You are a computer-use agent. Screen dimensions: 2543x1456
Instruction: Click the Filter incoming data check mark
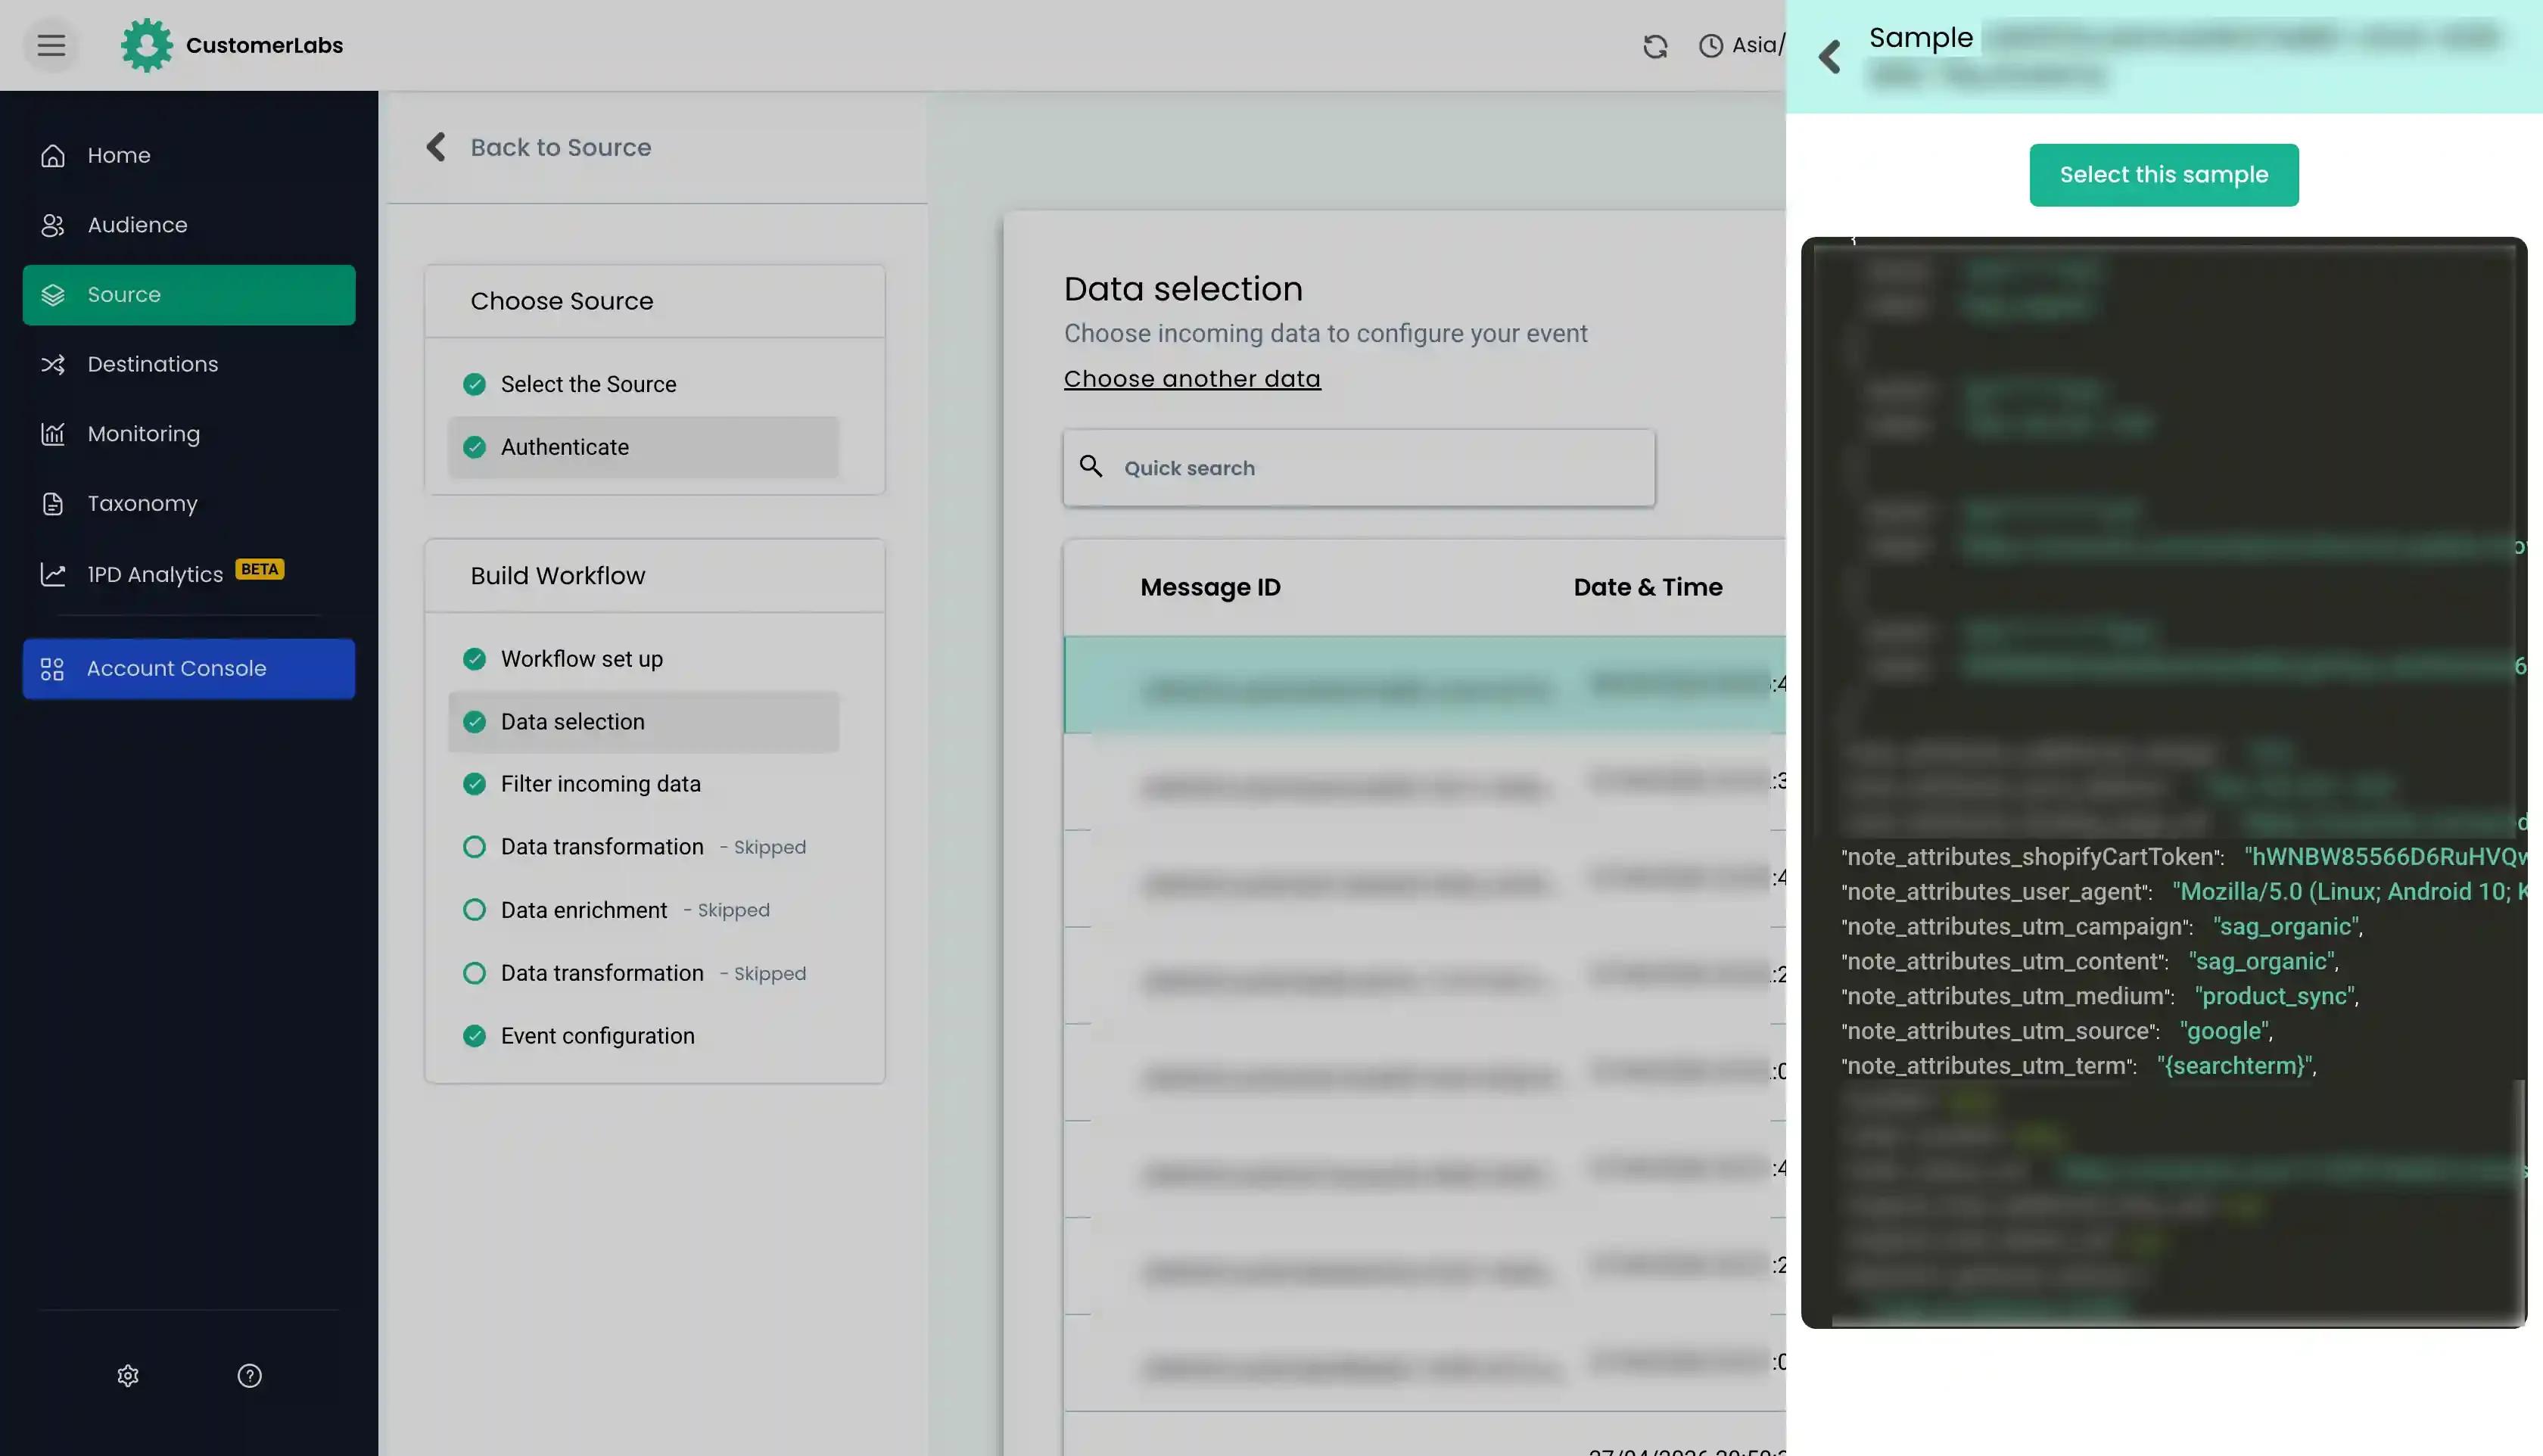click(x=475, y=784)
